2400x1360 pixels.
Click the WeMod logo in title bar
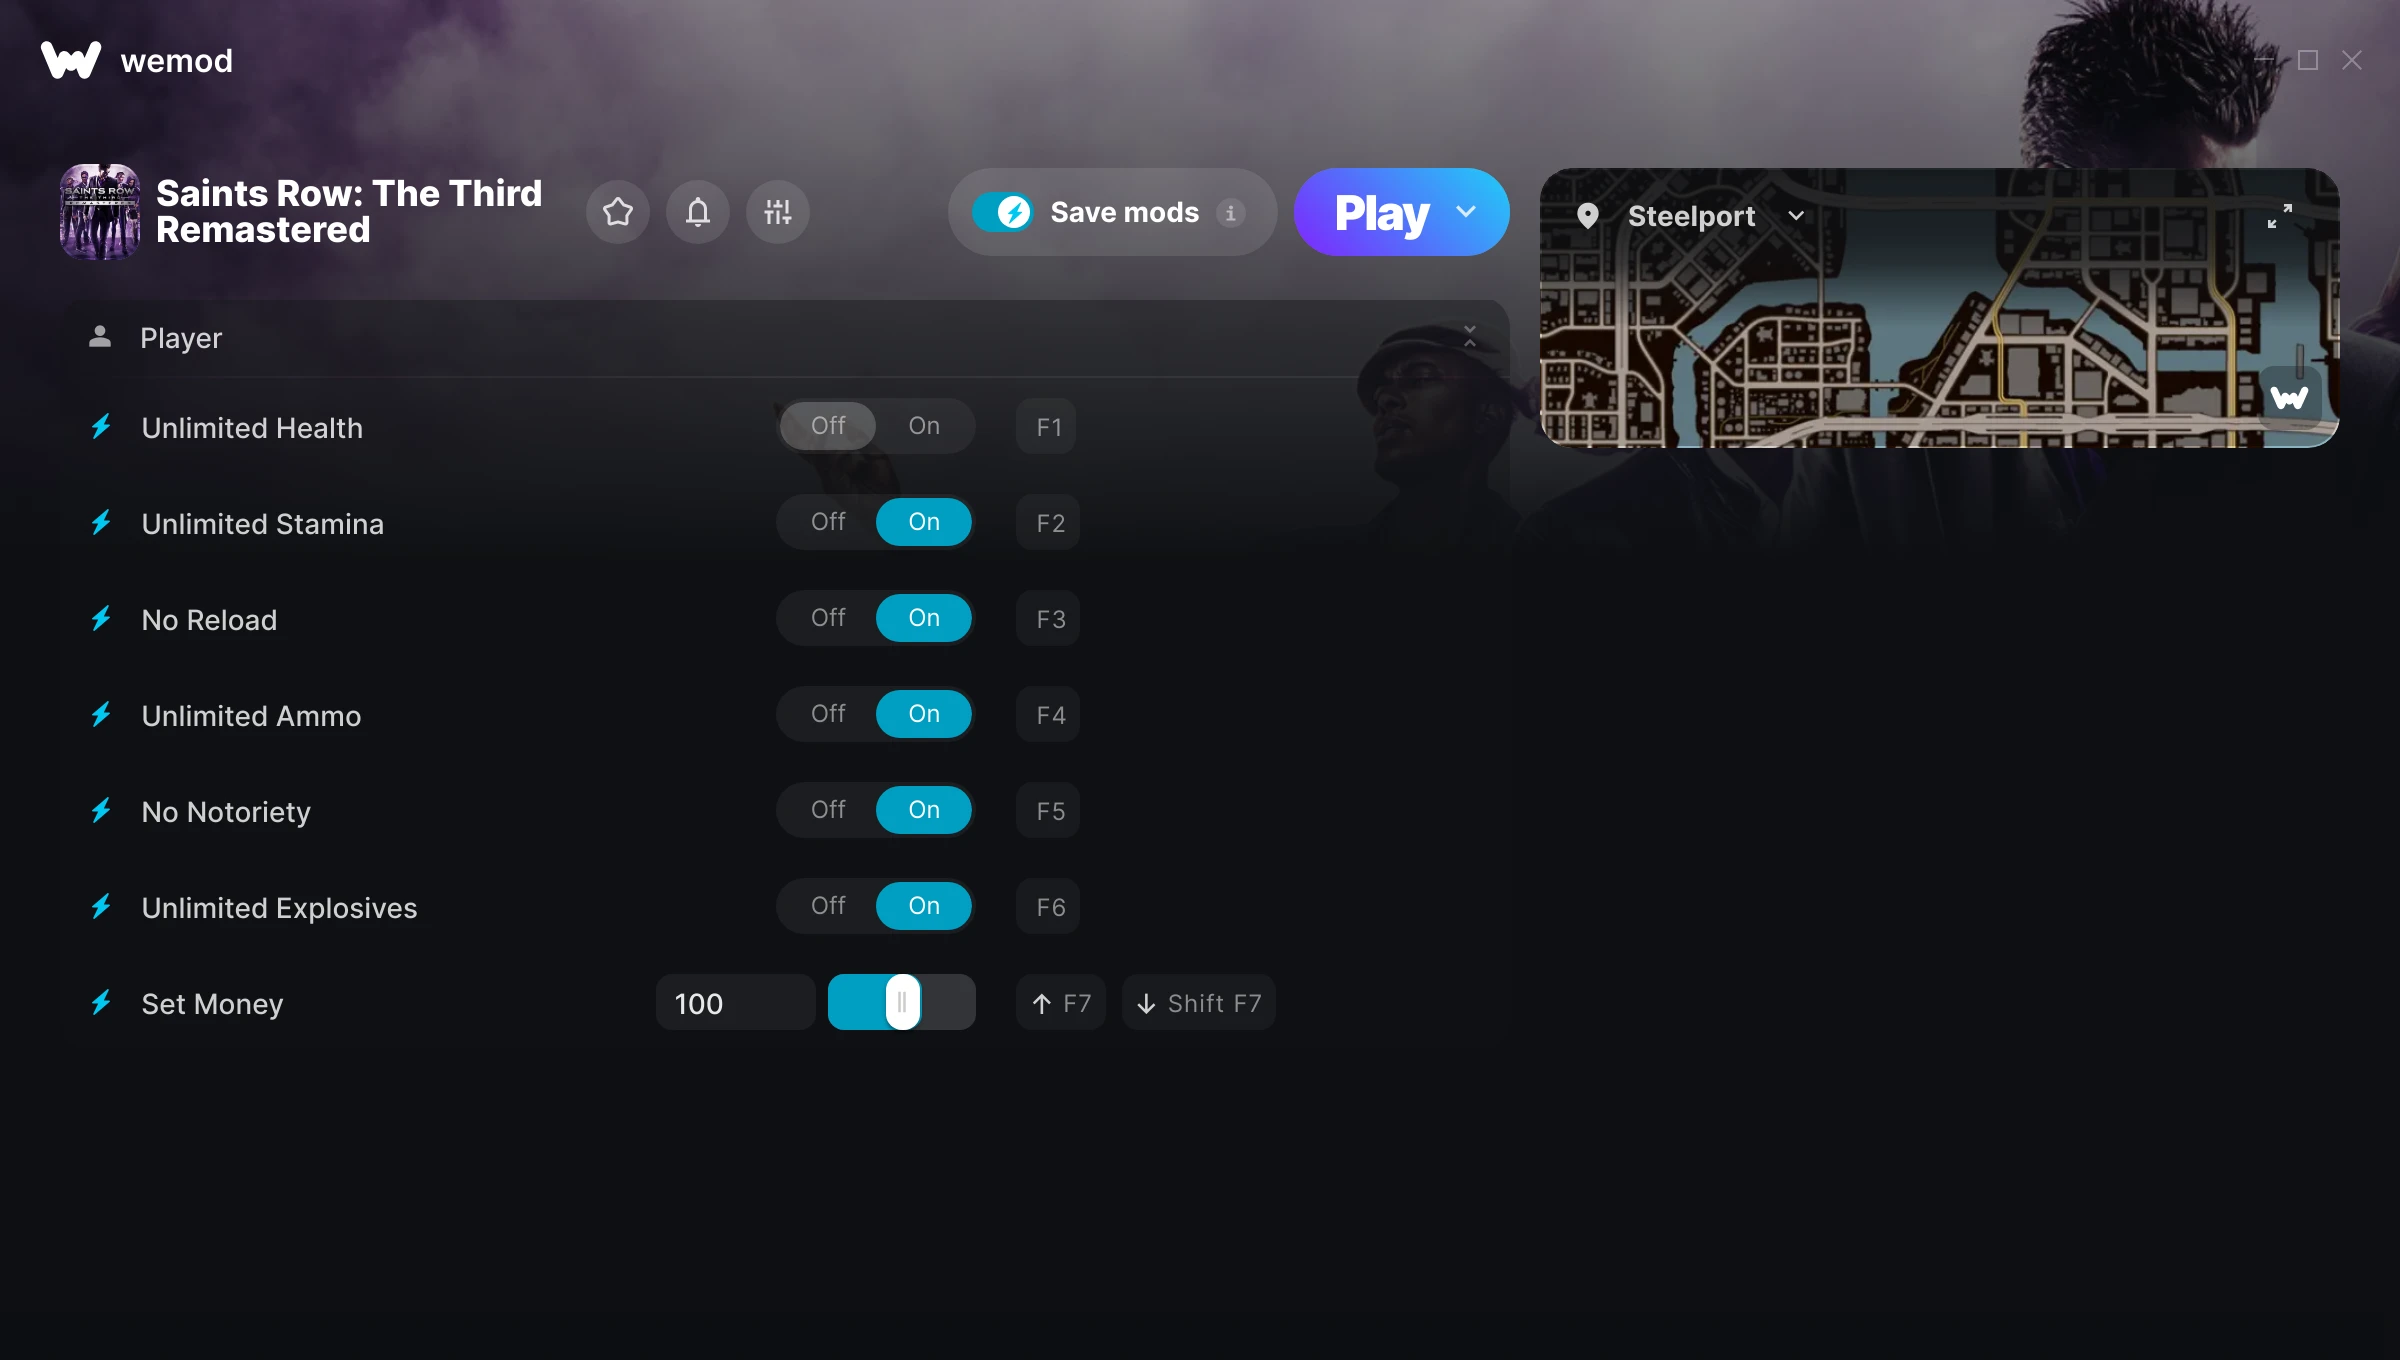(x=71, y=60)
